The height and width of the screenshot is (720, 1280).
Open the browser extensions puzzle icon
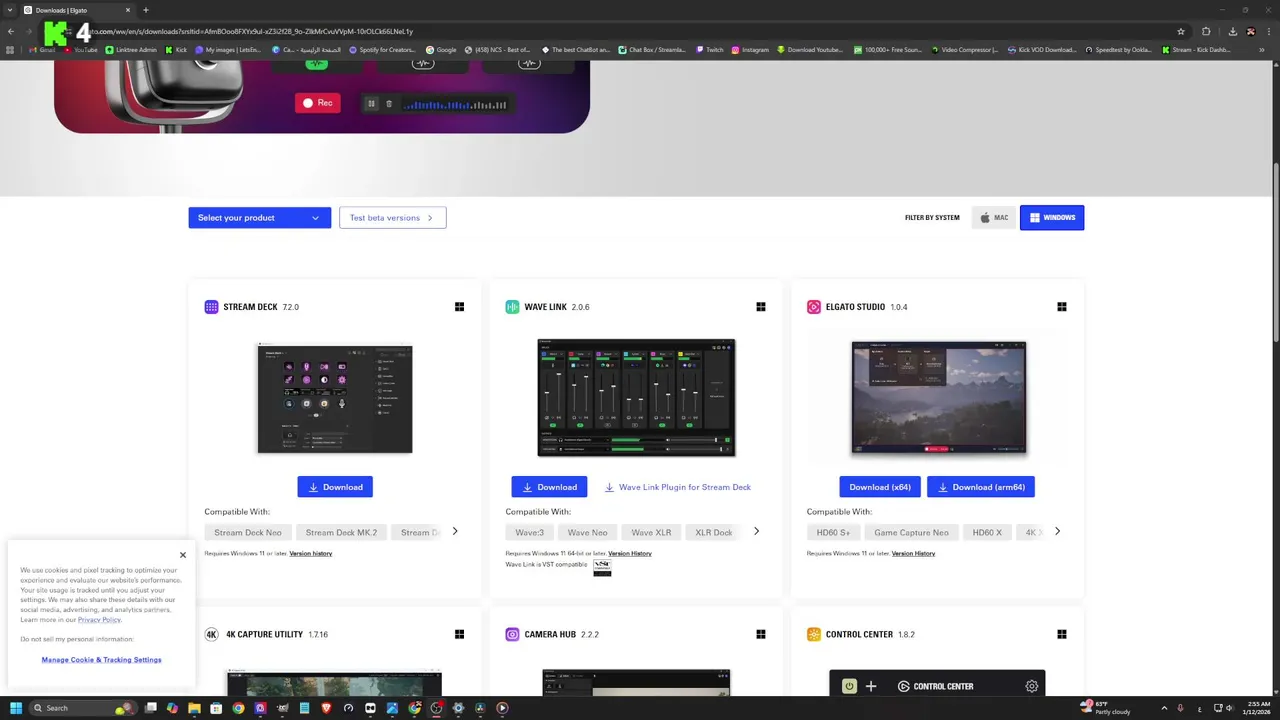(1206, 31)
